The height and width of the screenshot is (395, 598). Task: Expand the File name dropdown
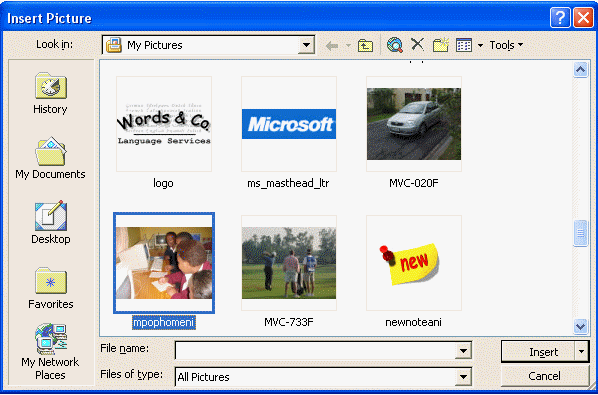coord(463,350)
